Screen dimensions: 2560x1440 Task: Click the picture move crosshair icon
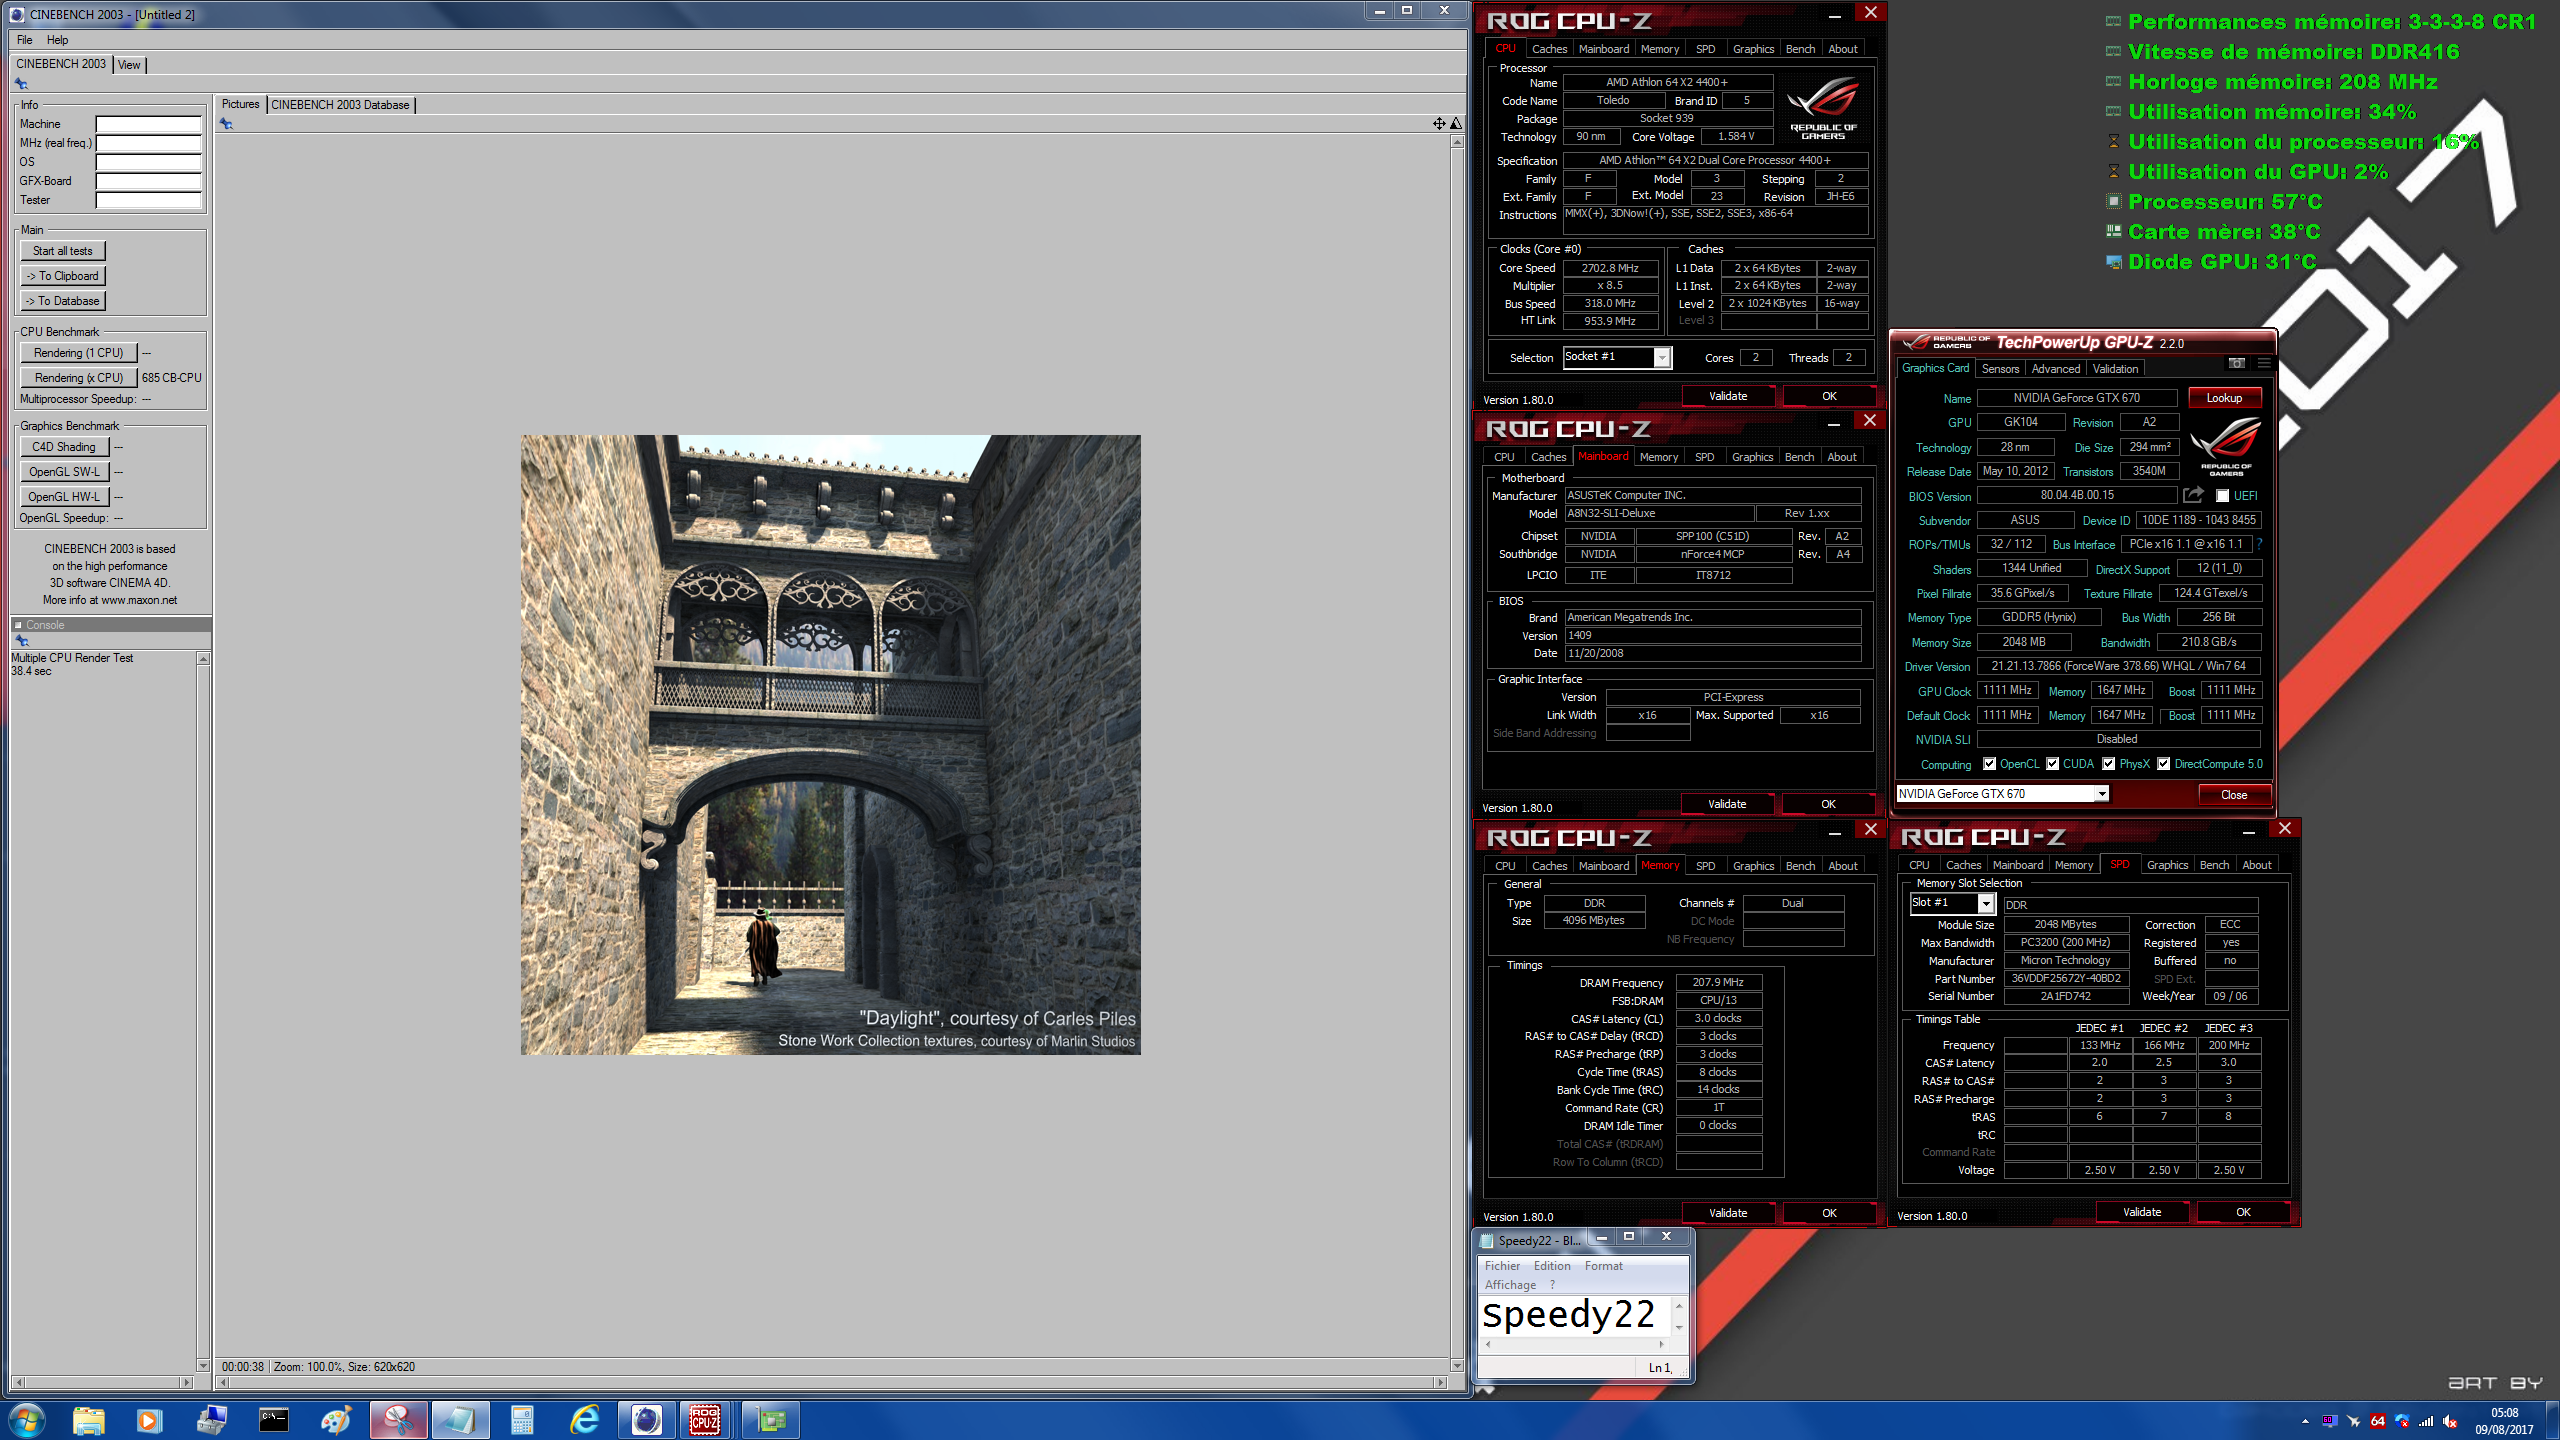pos(1438,123)
